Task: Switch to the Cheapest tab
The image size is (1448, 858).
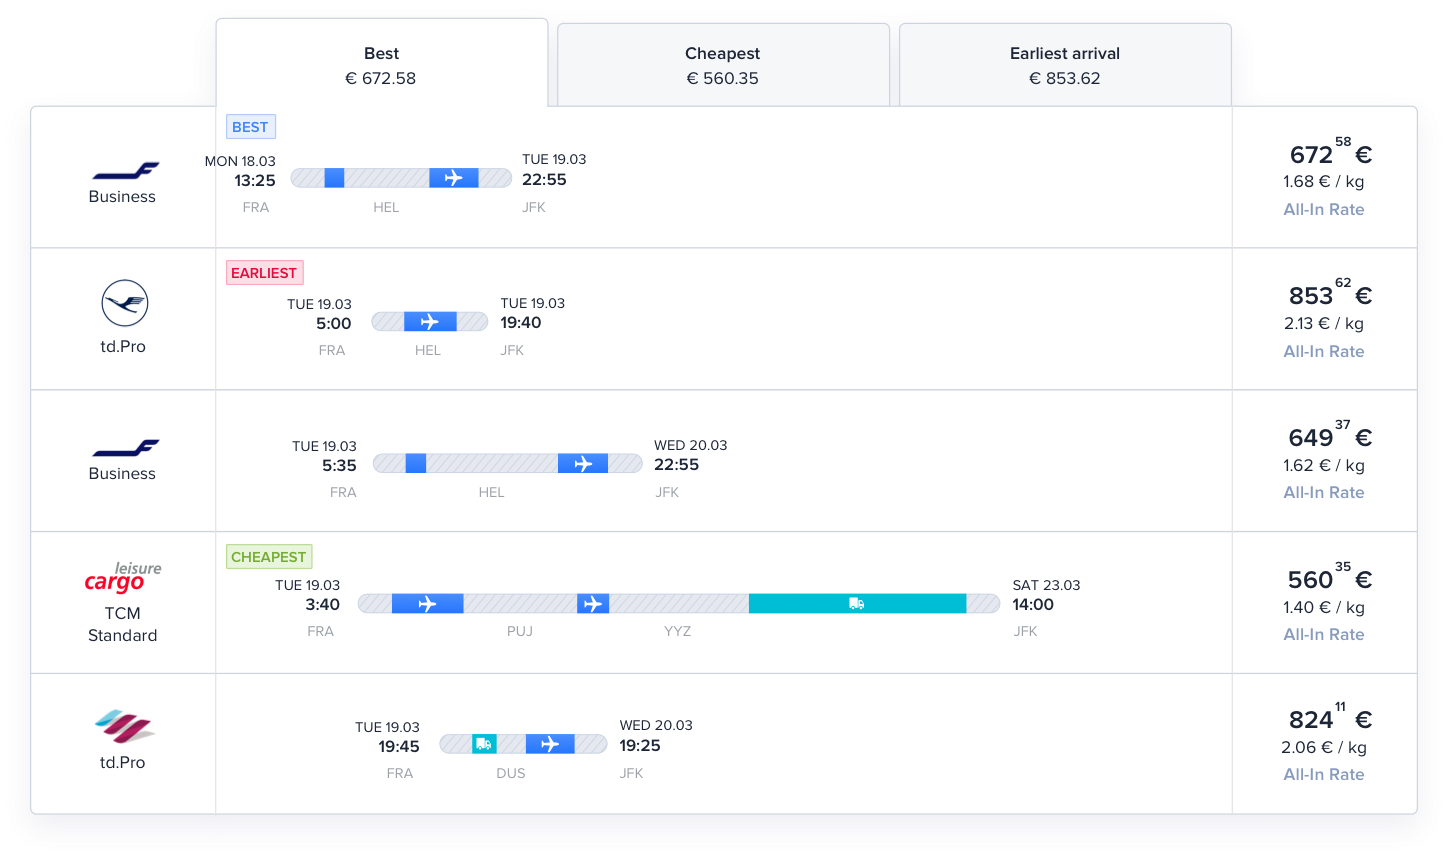Action: click(722, 64)
